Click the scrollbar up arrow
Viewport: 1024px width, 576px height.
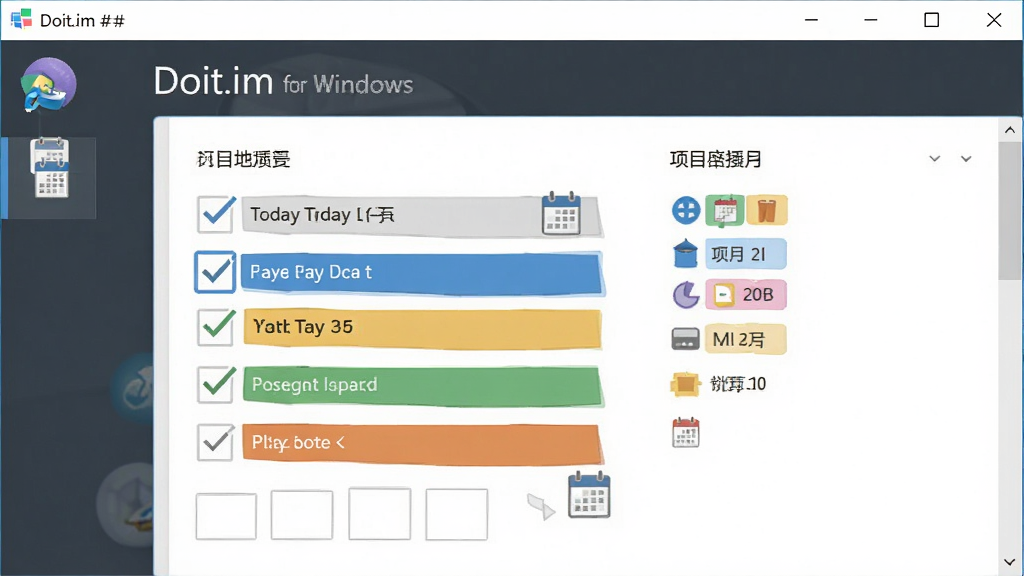pyautogui.click(x=1010, y=130)
